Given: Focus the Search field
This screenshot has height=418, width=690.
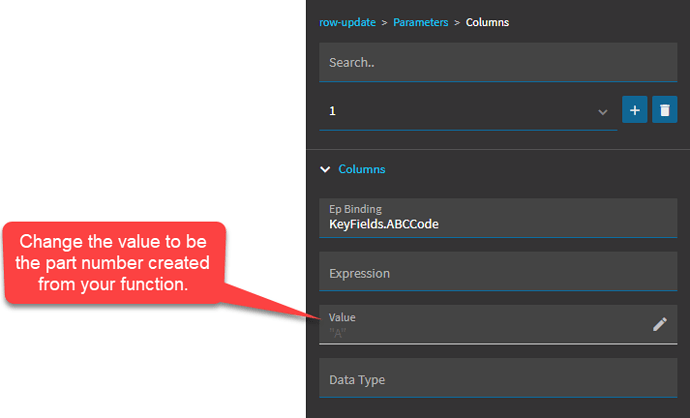Looking at the screenshot, I should [x=498, y=62].
